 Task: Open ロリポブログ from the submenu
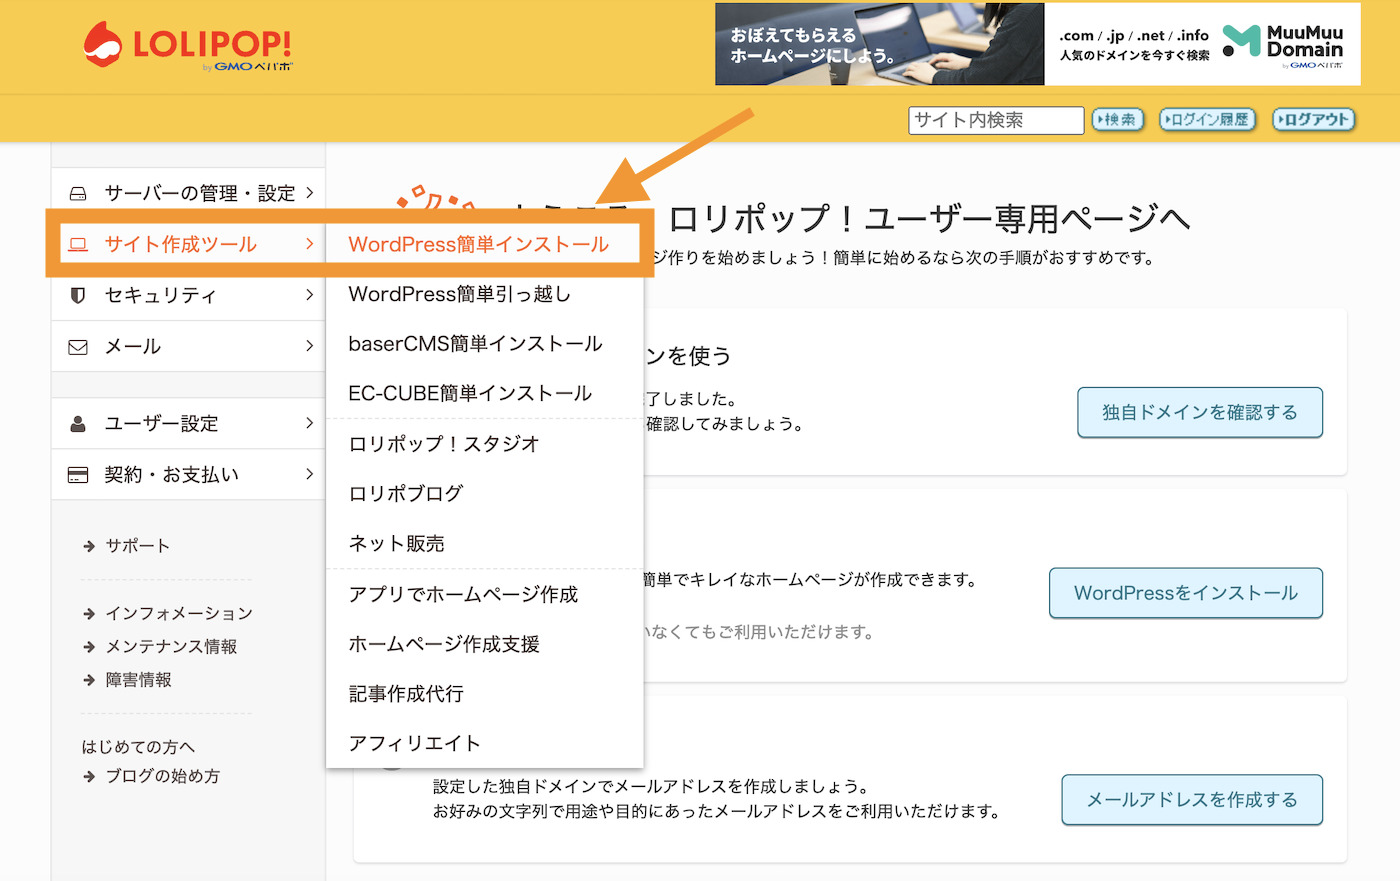[406, 494]
